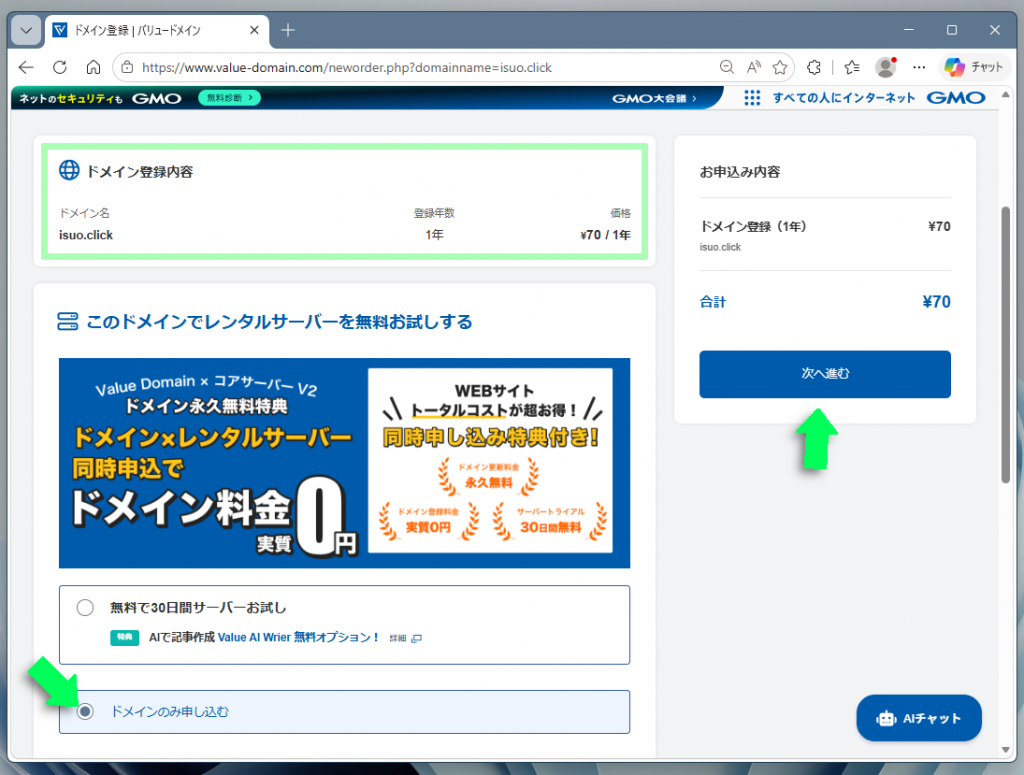The height and width of the screenshot is (775, 1024).
Task: Click the server icon beside rental heading
Action: tap(67, 321)
